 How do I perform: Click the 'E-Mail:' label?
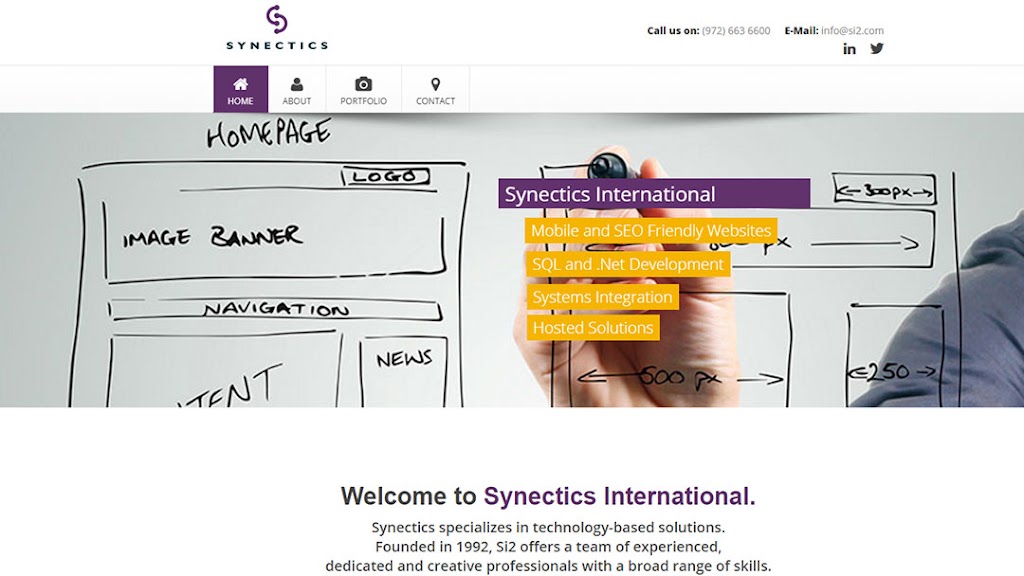tap(801, 31)
